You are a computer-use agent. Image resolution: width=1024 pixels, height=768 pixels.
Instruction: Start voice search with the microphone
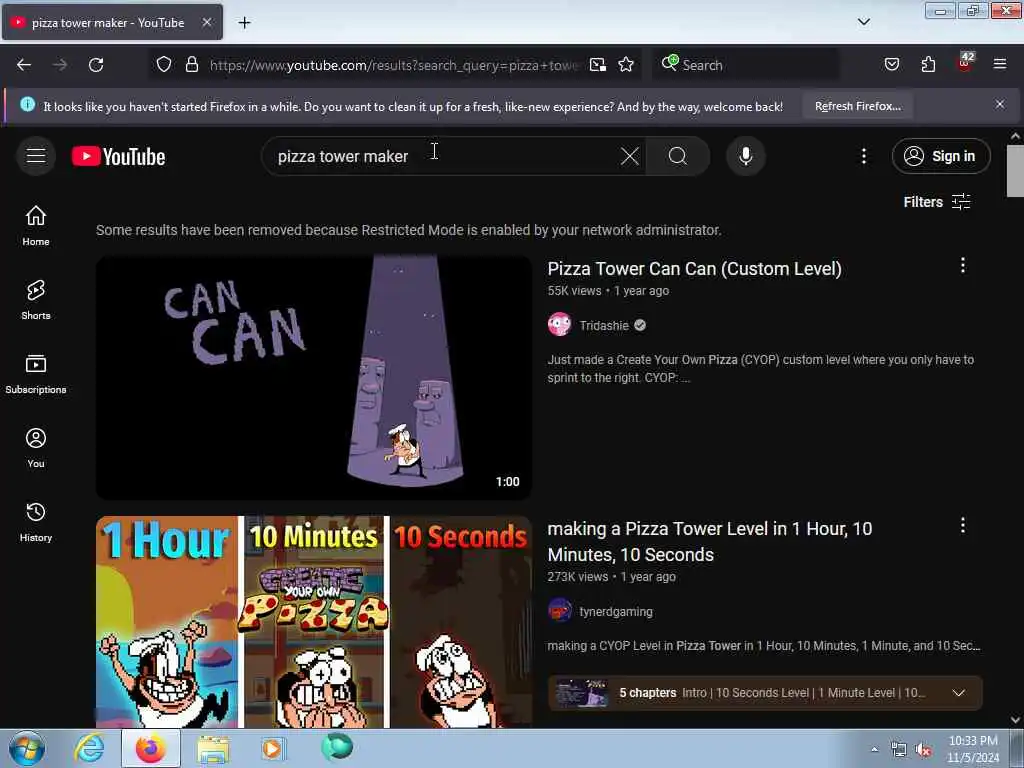(745, 156)
